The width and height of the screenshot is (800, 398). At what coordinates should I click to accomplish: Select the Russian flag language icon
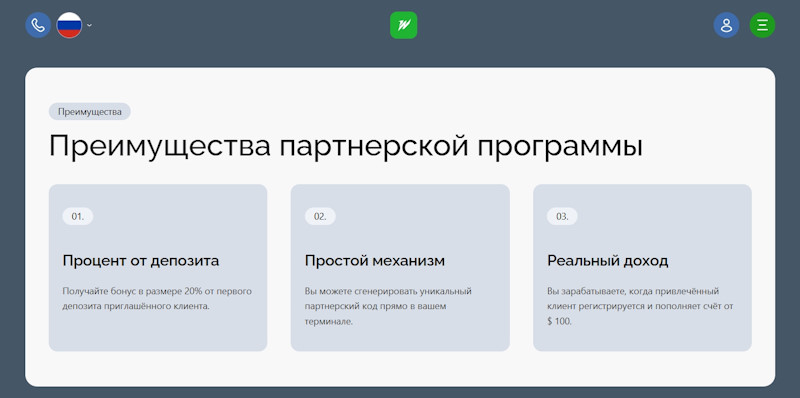click(69, 25)
